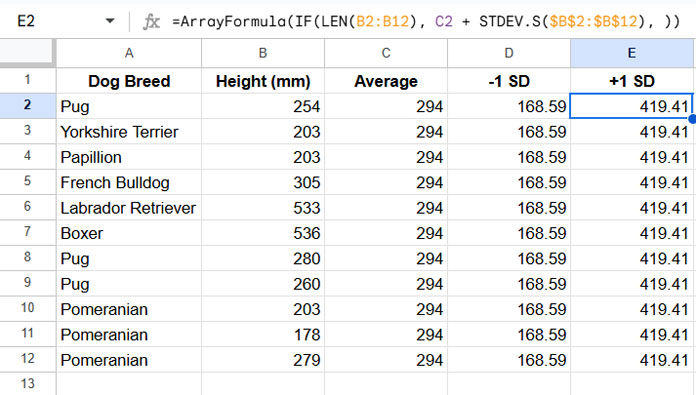Screen dimensions: 696x395
Task: Click the Height (mm) header cell
Action: [x=263, y=81]
